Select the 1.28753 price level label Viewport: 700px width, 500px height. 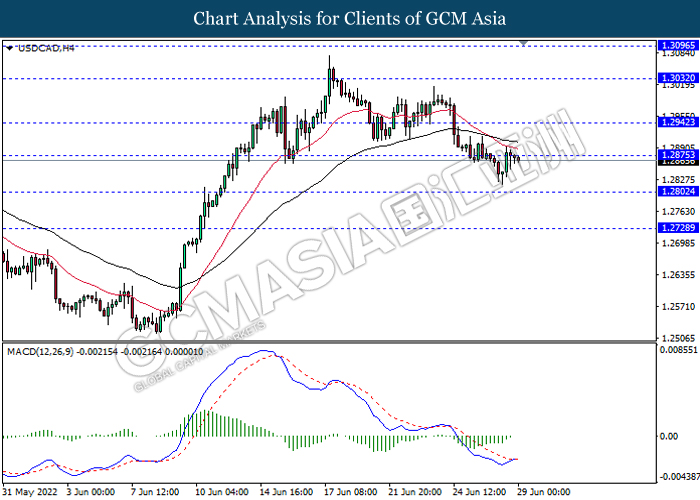click(x=678, y=155)
